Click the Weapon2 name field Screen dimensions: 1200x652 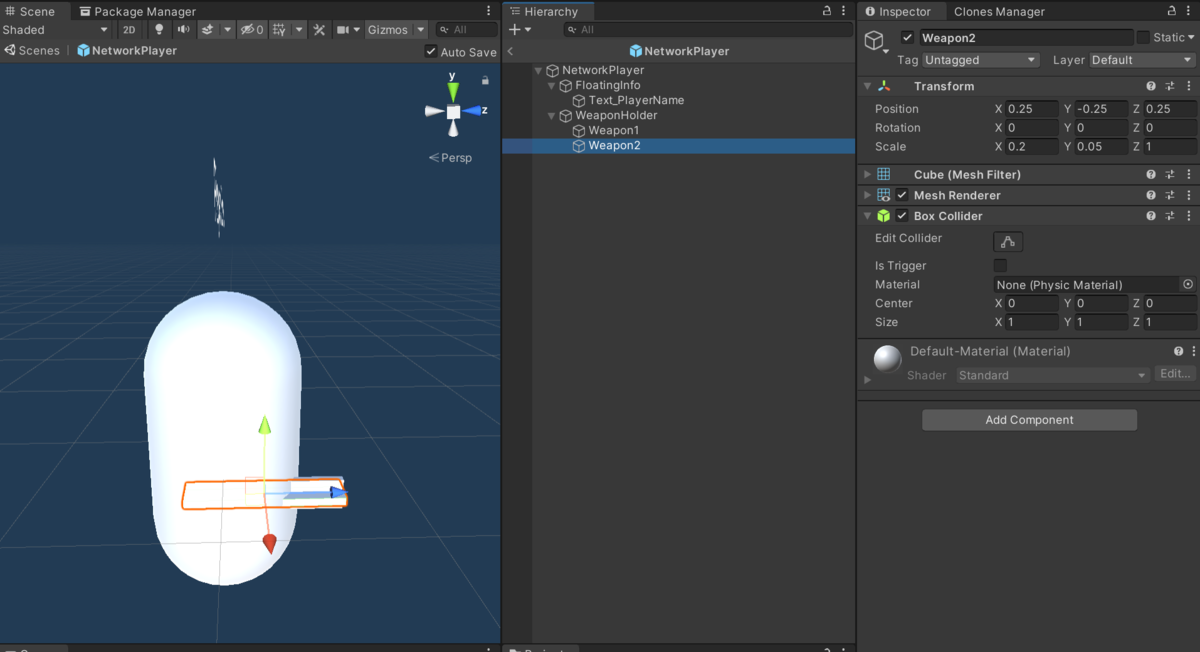coord(1025,38)
